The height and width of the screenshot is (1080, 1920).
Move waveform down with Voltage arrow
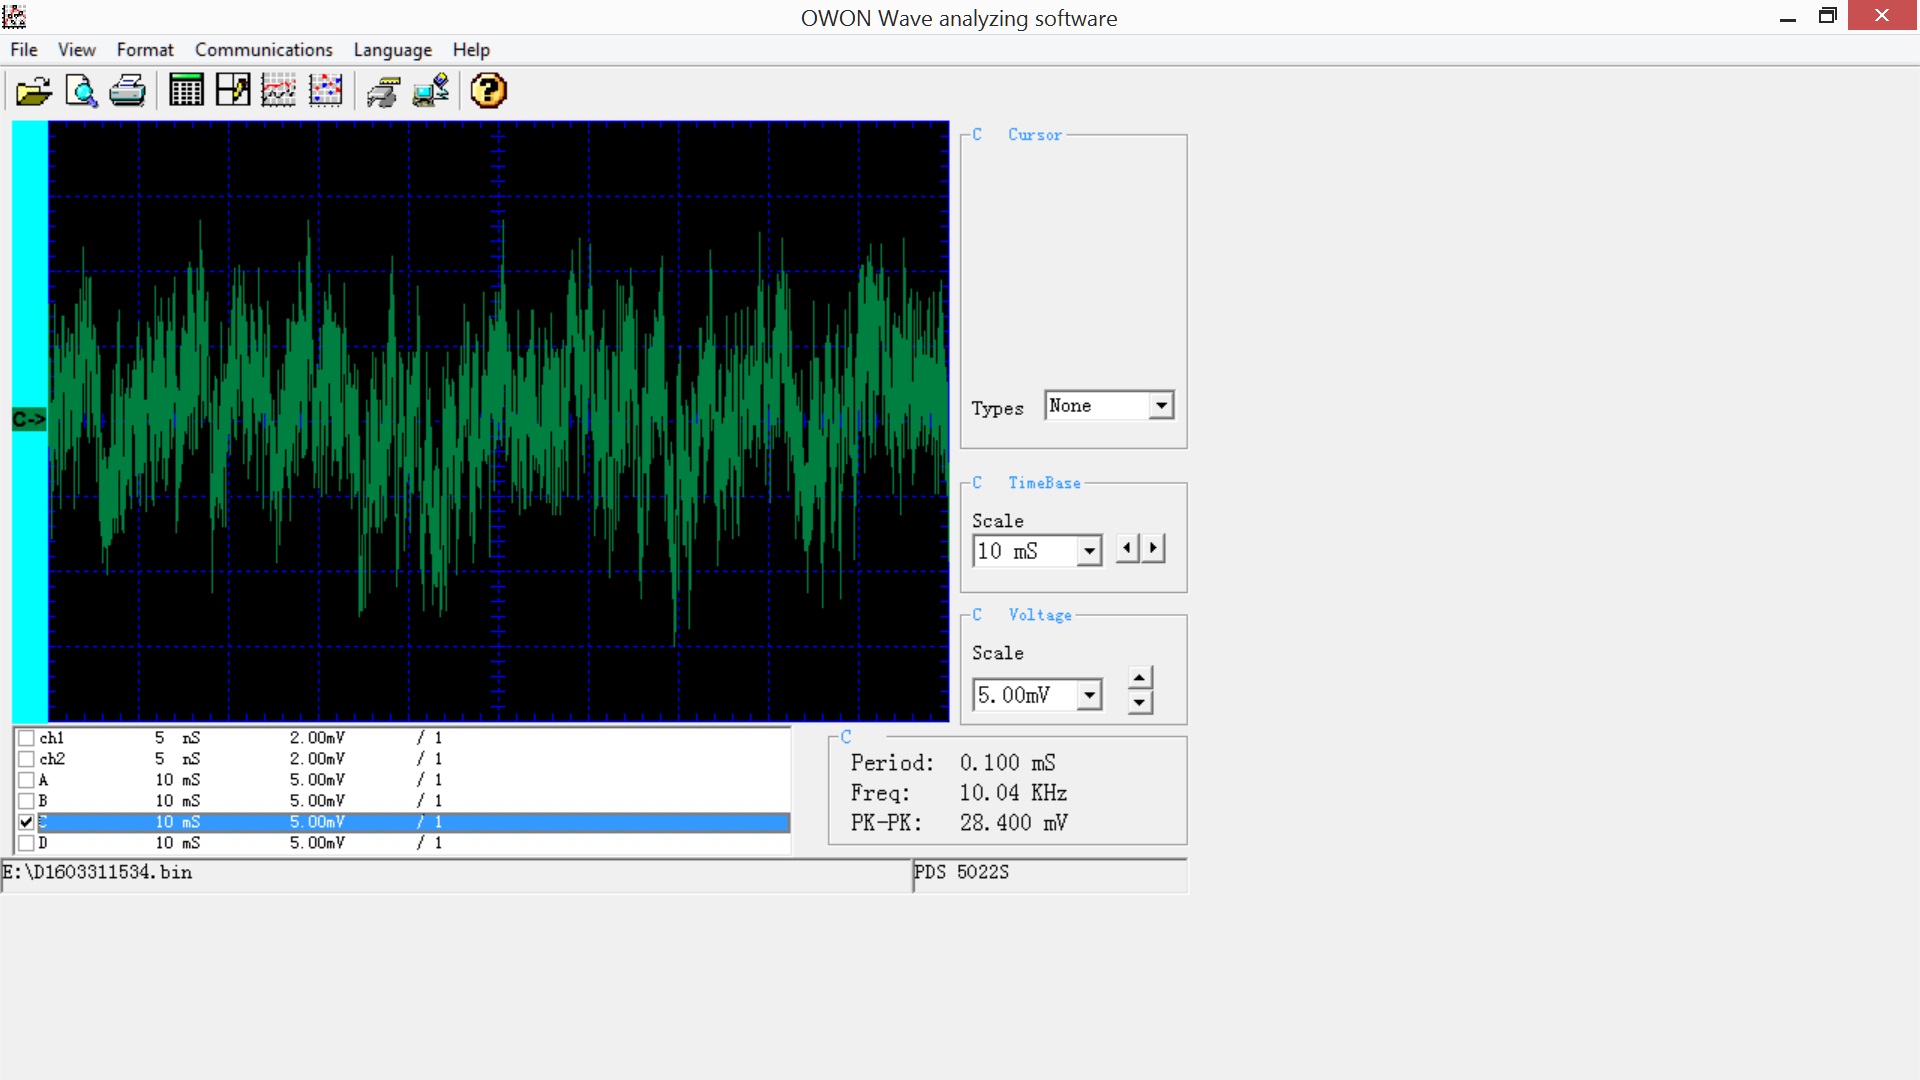1140,702
